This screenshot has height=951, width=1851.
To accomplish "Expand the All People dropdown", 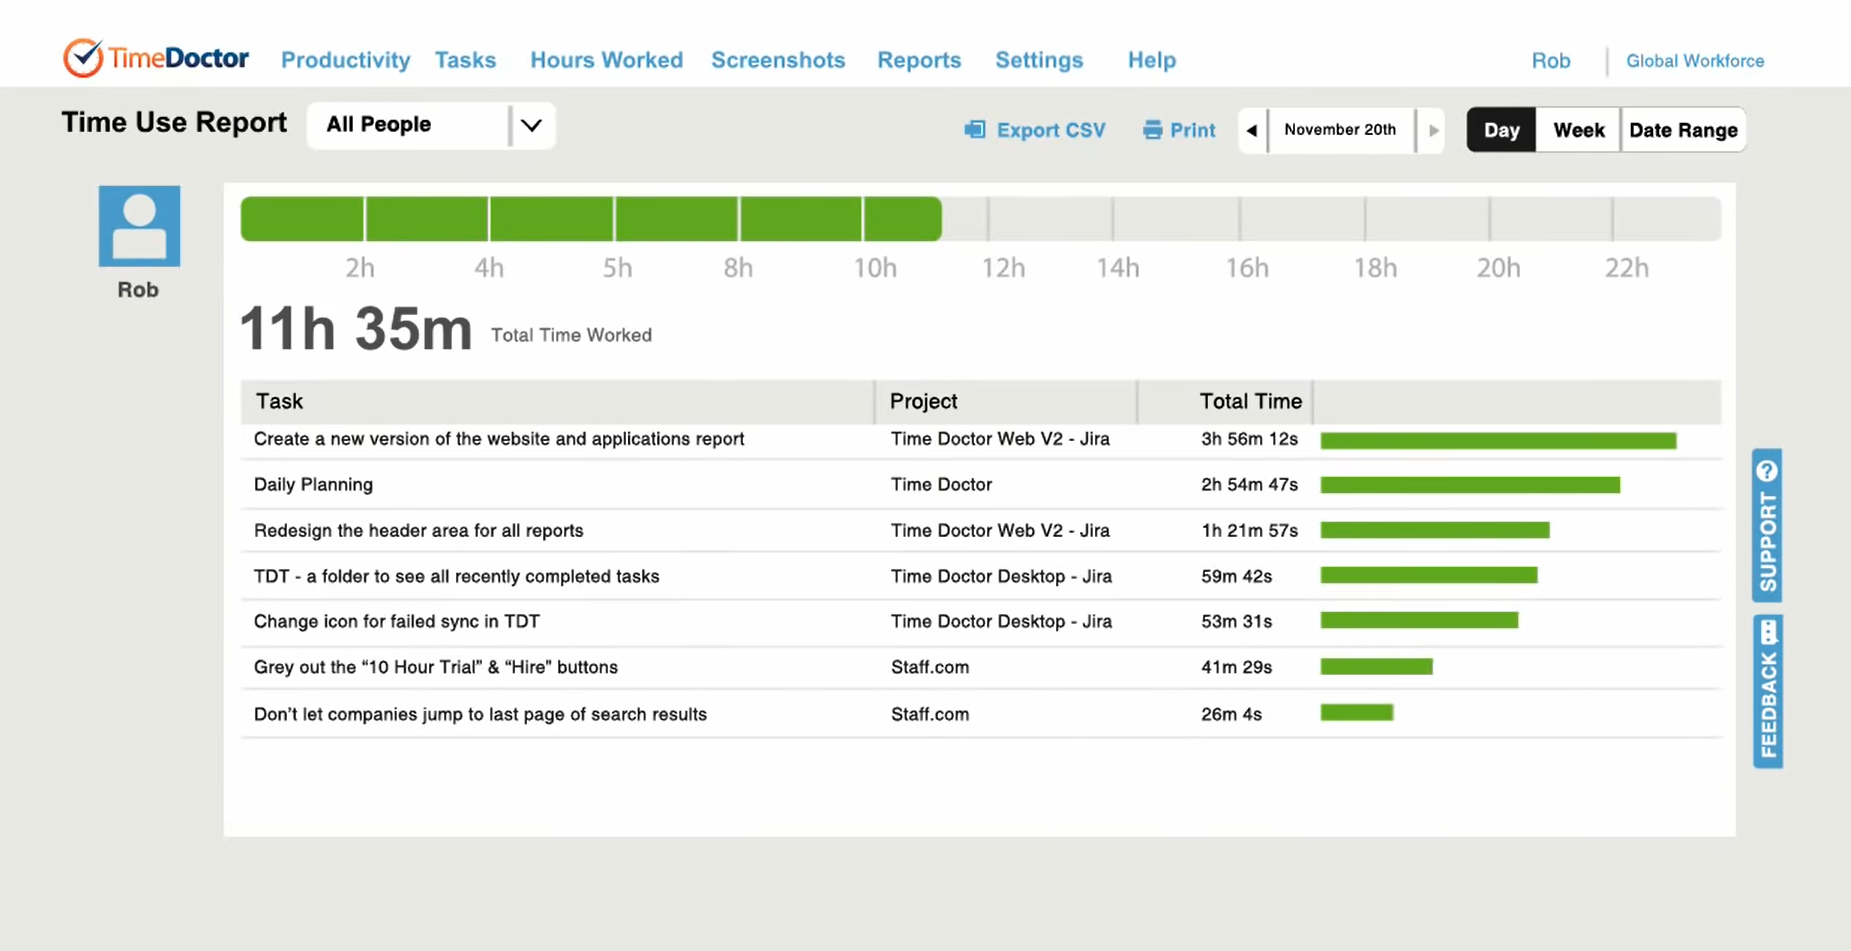I will pyautogui.click(x=531, y=125).
